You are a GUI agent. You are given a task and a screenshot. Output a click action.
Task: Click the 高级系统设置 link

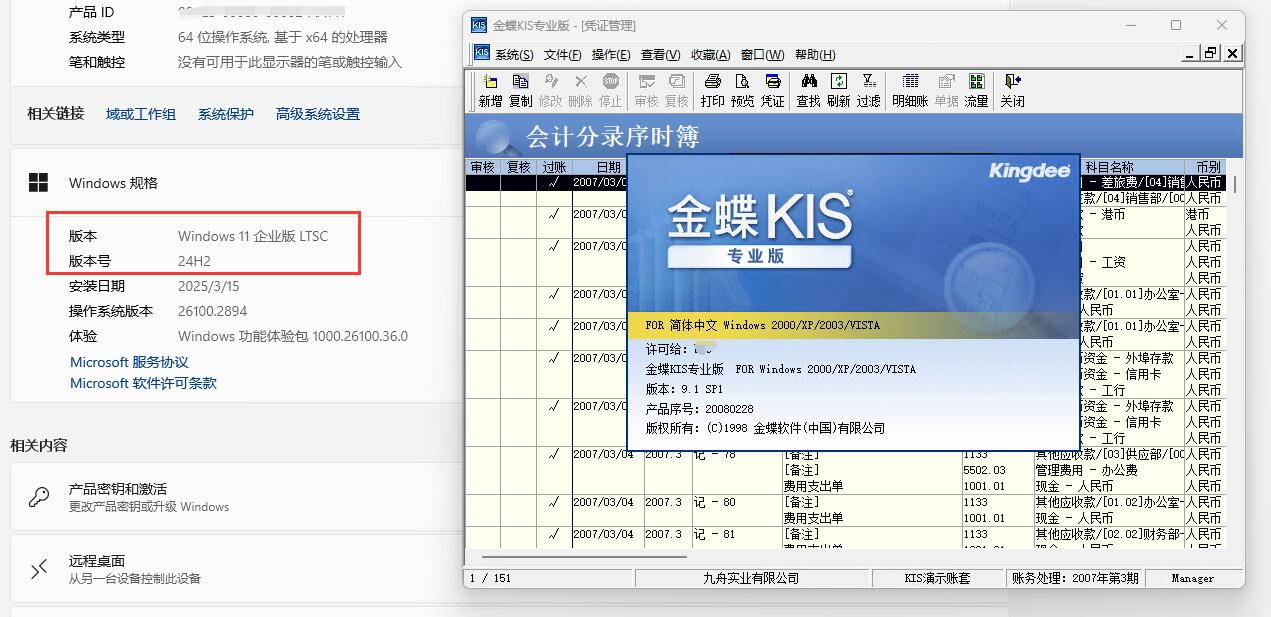[x=317, y=114]
